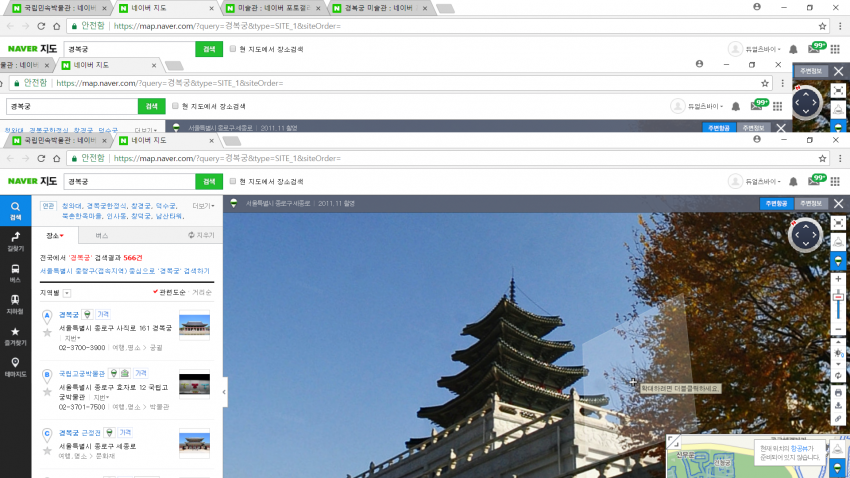
Task: Open the 버스 sidebar icon in front window
Action: pyautogui.click(x=15, y=273)
